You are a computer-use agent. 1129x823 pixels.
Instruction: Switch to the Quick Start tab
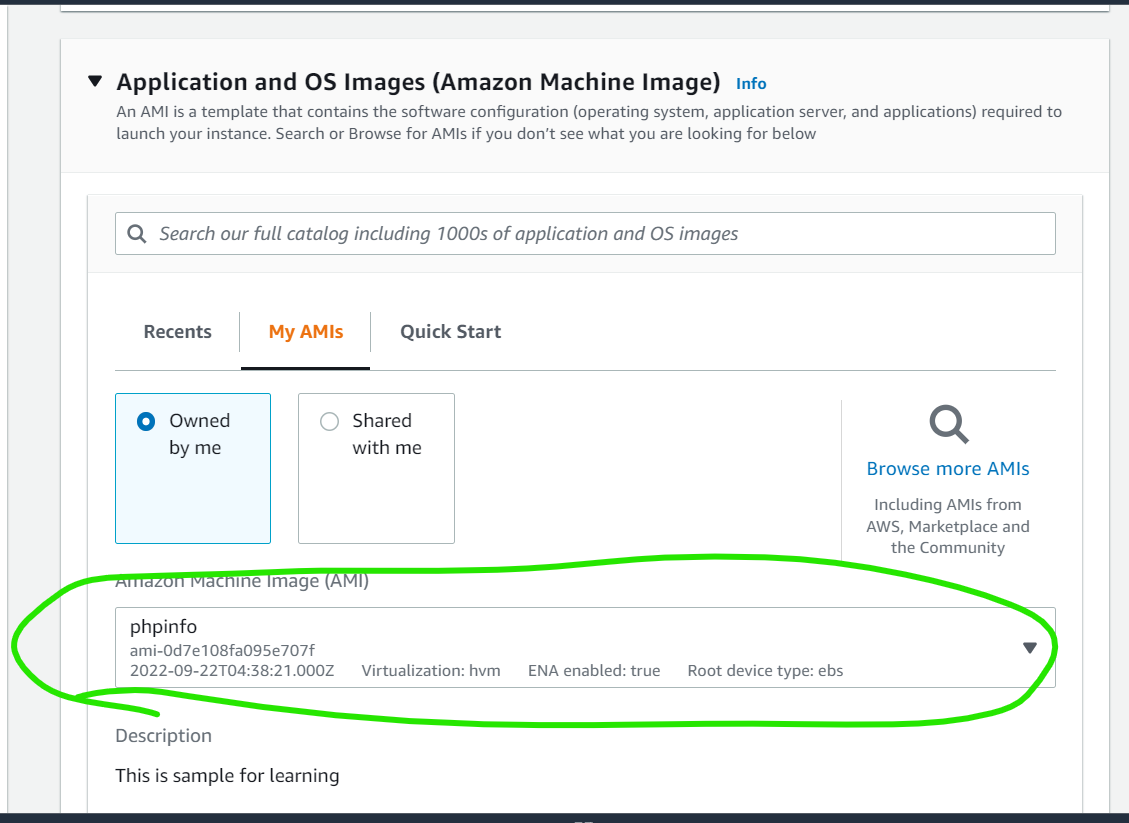[x=450, y=331]
